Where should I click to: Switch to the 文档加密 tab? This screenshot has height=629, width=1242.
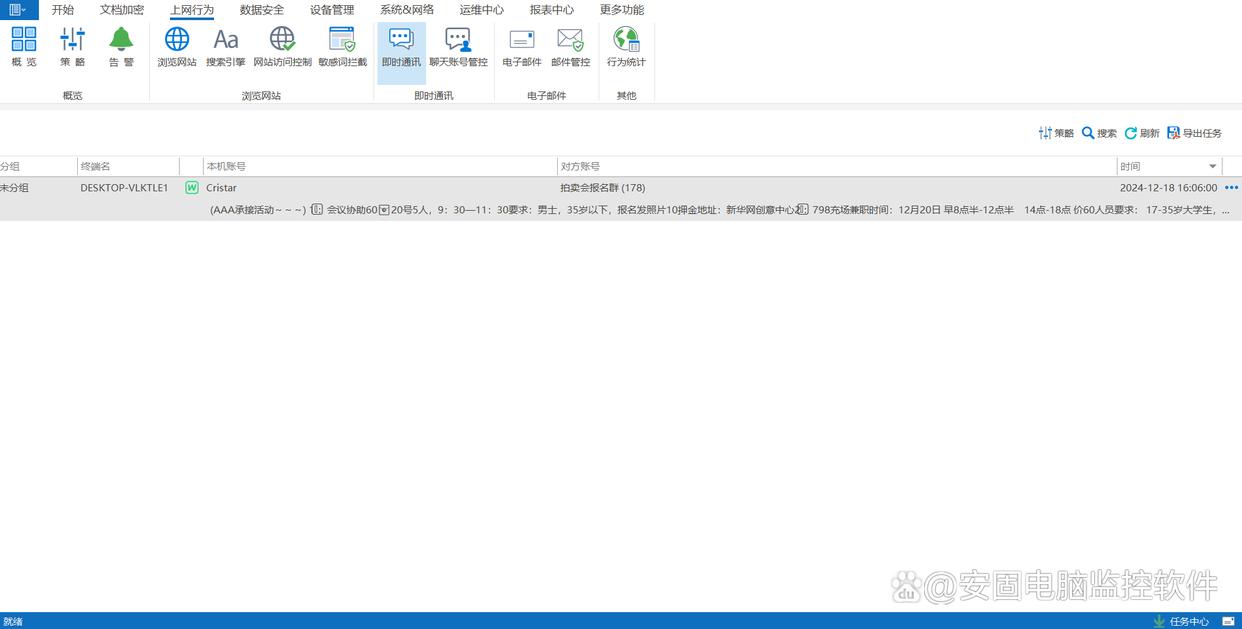pos(122,10)
